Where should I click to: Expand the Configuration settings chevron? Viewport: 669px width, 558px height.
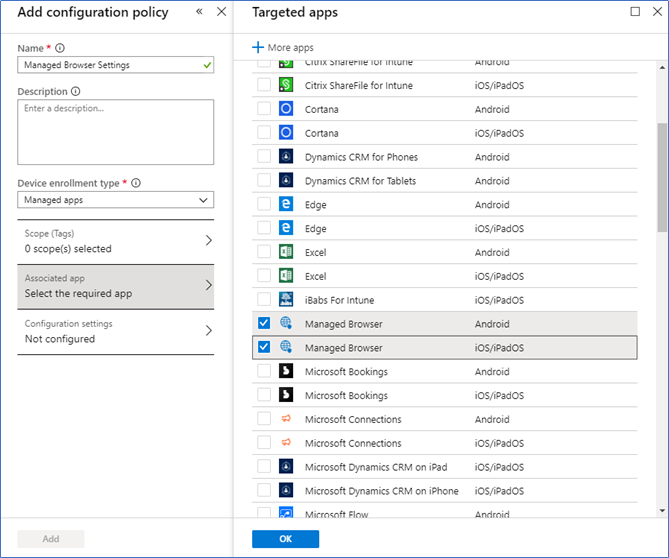click(x=209, y=331)
